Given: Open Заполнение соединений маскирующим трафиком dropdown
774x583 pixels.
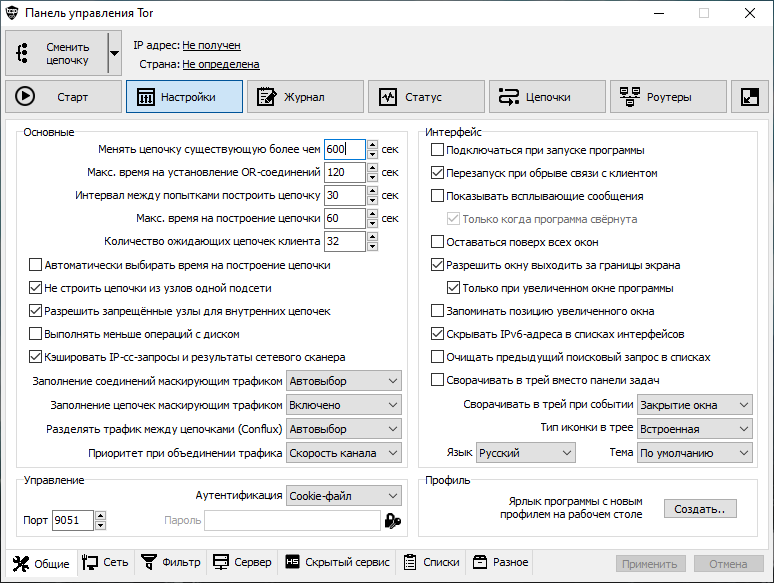Looking at the screenshot, I should pyautogui.click(x=344, y=381).
